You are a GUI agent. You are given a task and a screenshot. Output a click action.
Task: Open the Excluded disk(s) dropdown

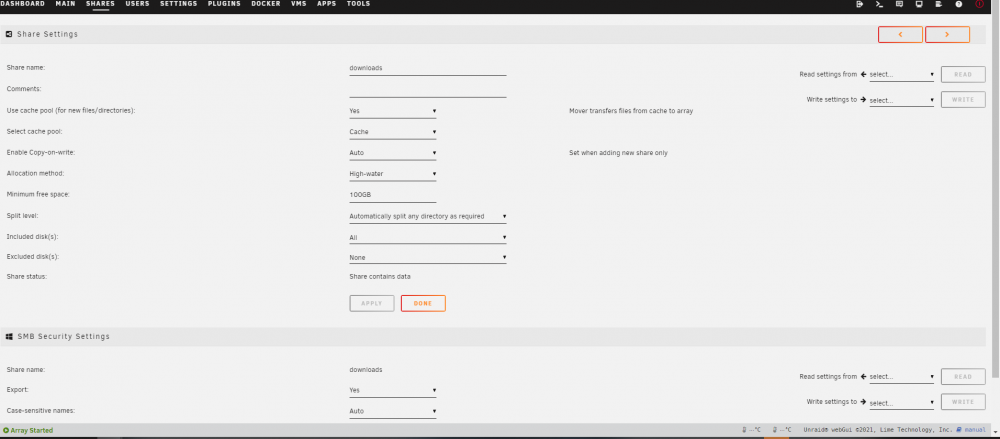click(428, 258)
